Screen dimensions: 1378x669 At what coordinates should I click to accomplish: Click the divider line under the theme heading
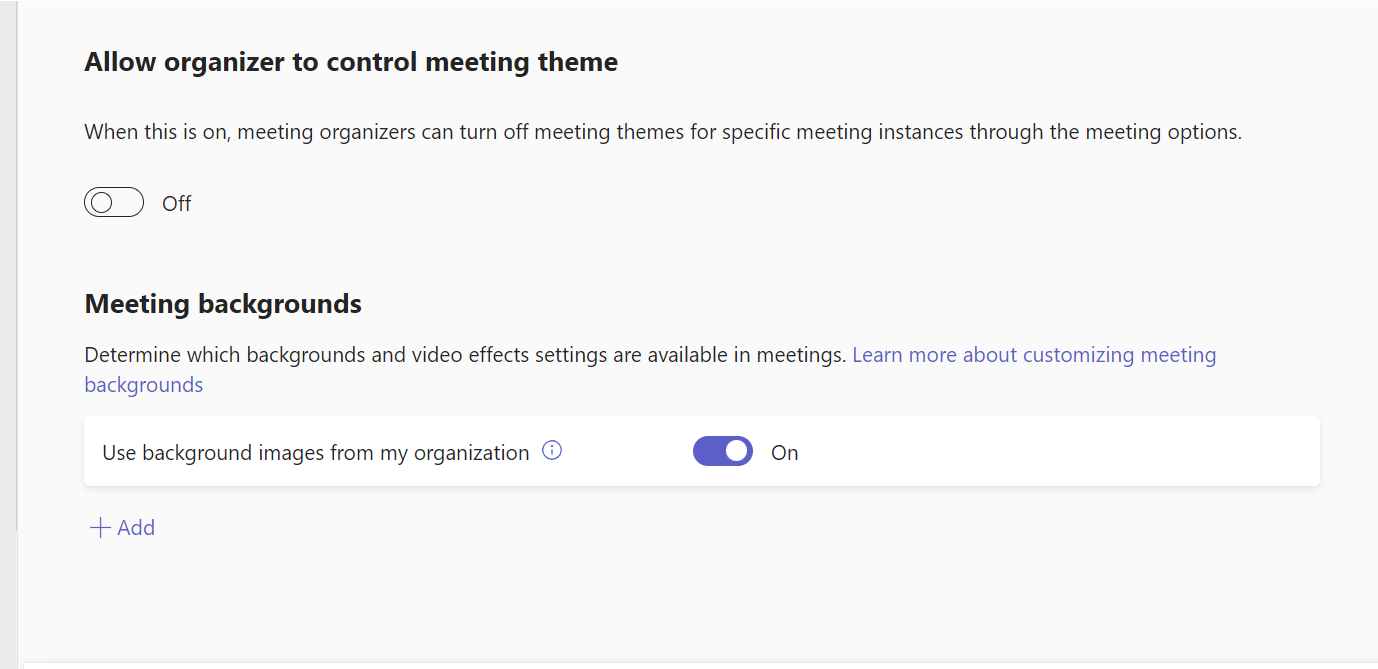(x=700, y=97)
